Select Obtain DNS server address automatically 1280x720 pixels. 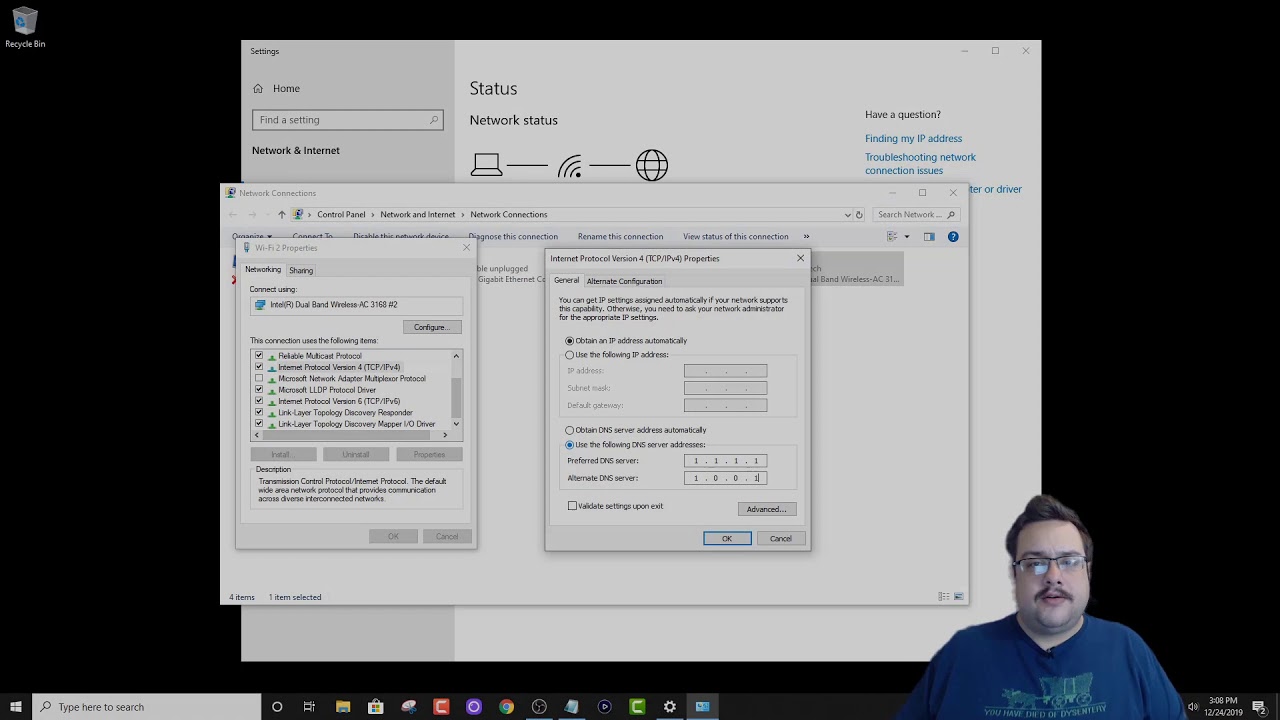point(570,430)
